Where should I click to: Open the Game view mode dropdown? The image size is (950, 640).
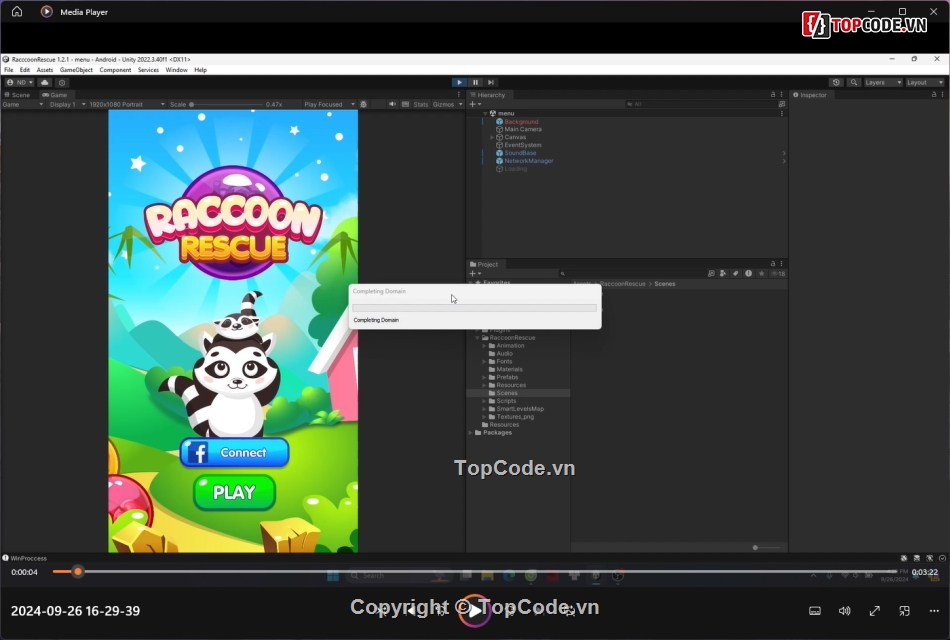click(23, 104)
